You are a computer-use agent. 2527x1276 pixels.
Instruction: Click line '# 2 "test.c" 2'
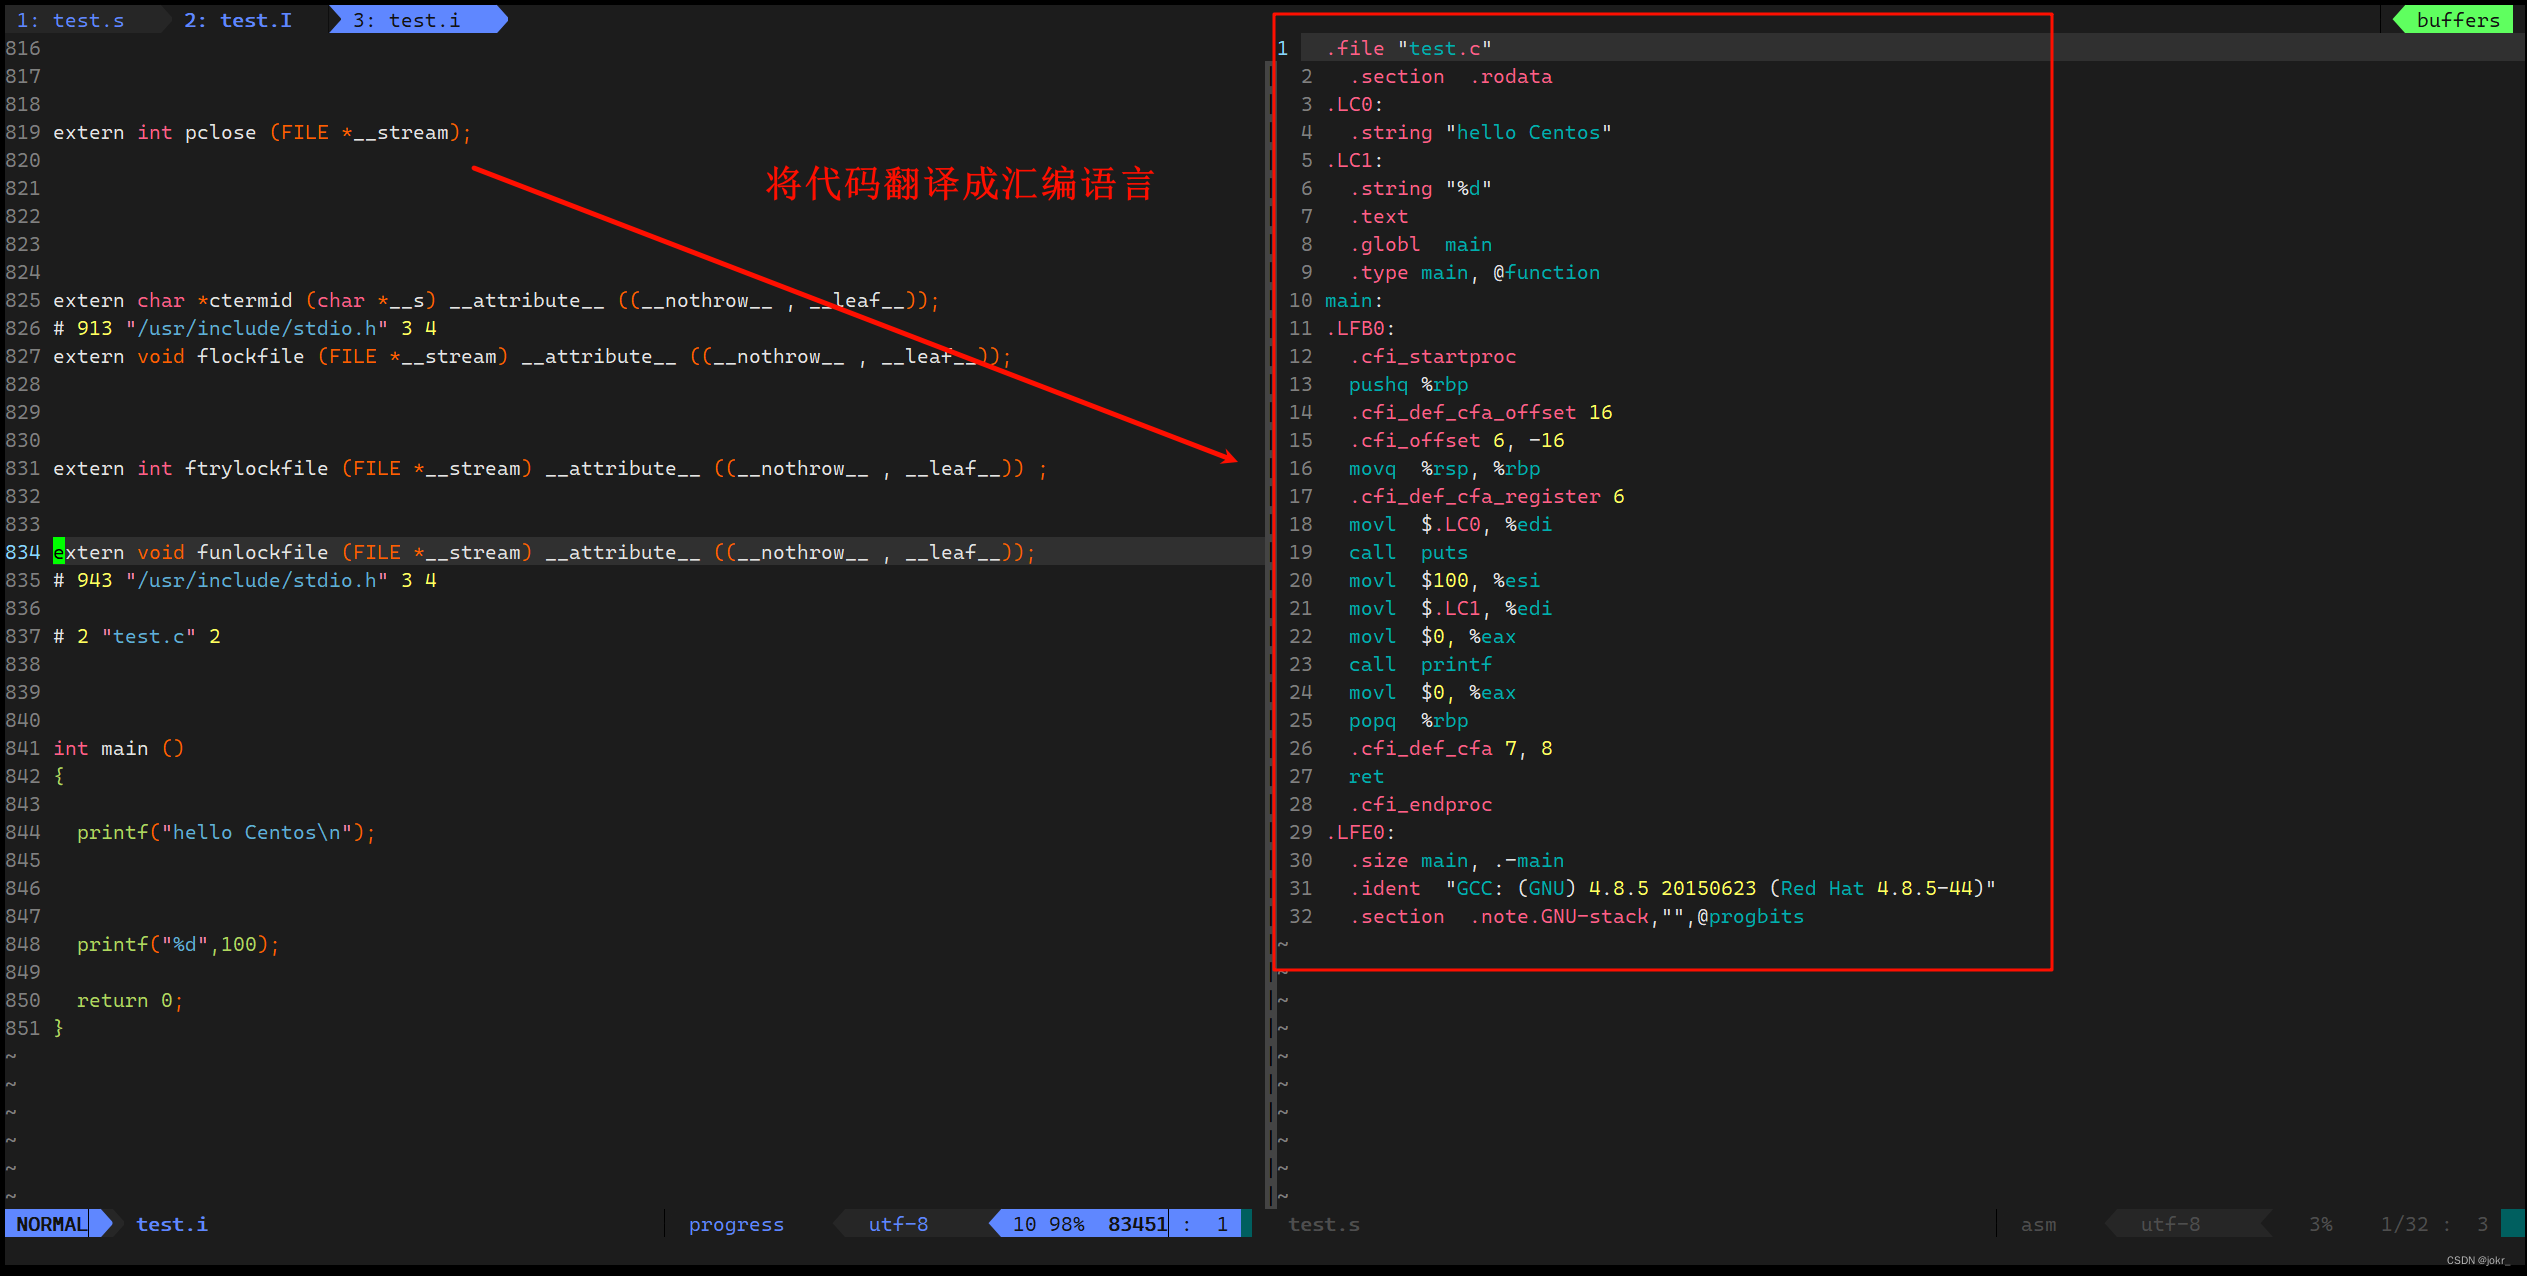tap(137, 637)
